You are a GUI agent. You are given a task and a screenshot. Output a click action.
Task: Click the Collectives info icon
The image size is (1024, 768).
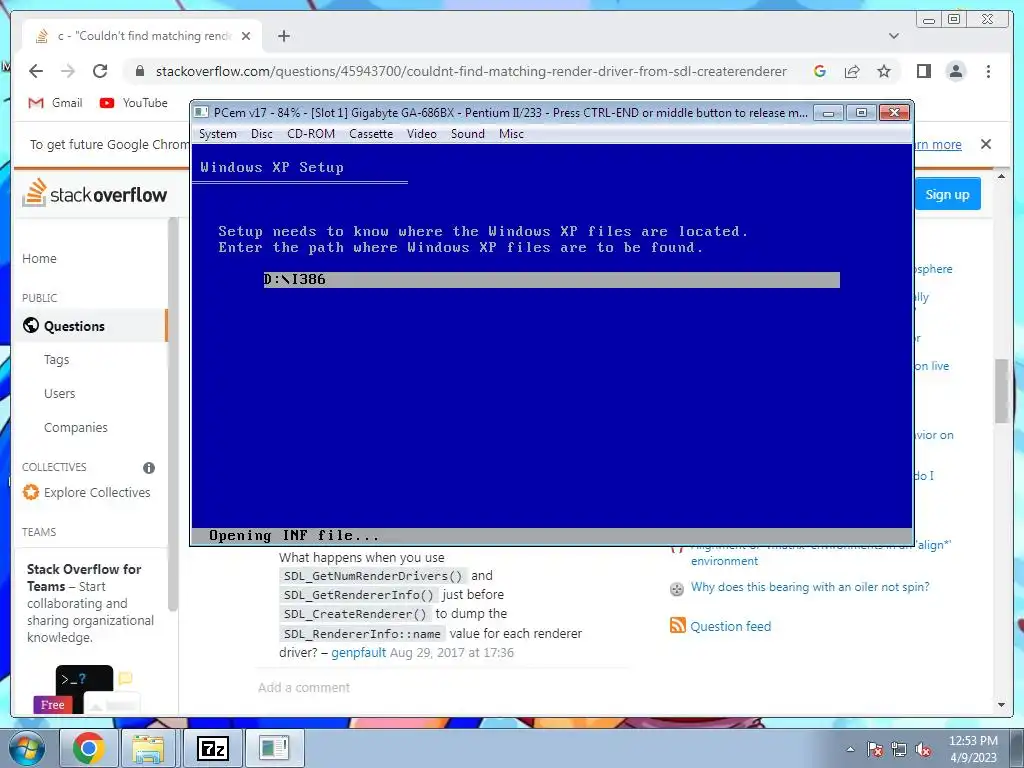(x=149, y=468)
